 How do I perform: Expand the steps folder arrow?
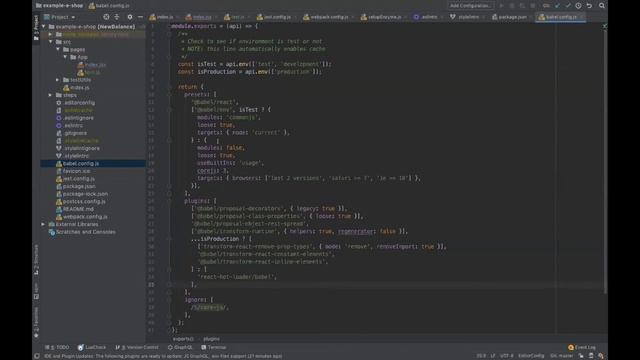click(x=51, y=95)
